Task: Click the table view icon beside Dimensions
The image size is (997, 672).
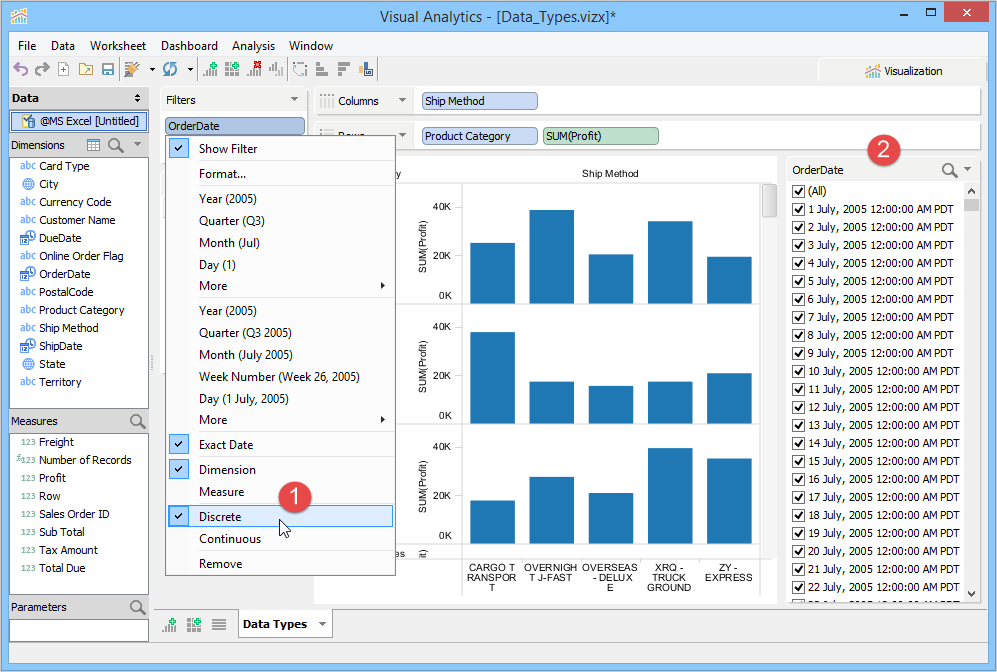Action: 94,145
